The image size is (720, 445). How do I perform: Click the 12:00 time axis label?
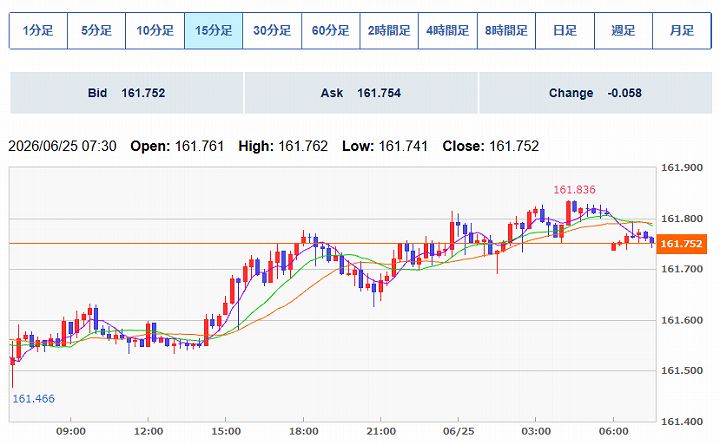click(x=148, y=432)
